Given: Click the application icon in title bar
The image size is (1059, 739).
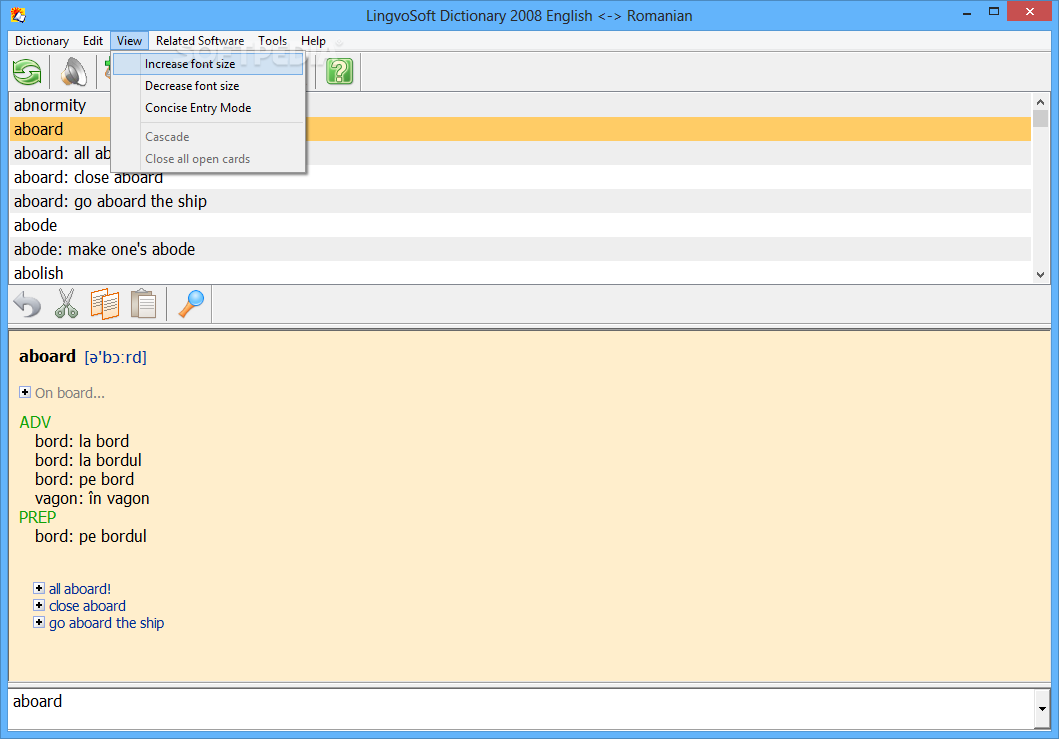Looking at the screenshot, I should point(18,14).
